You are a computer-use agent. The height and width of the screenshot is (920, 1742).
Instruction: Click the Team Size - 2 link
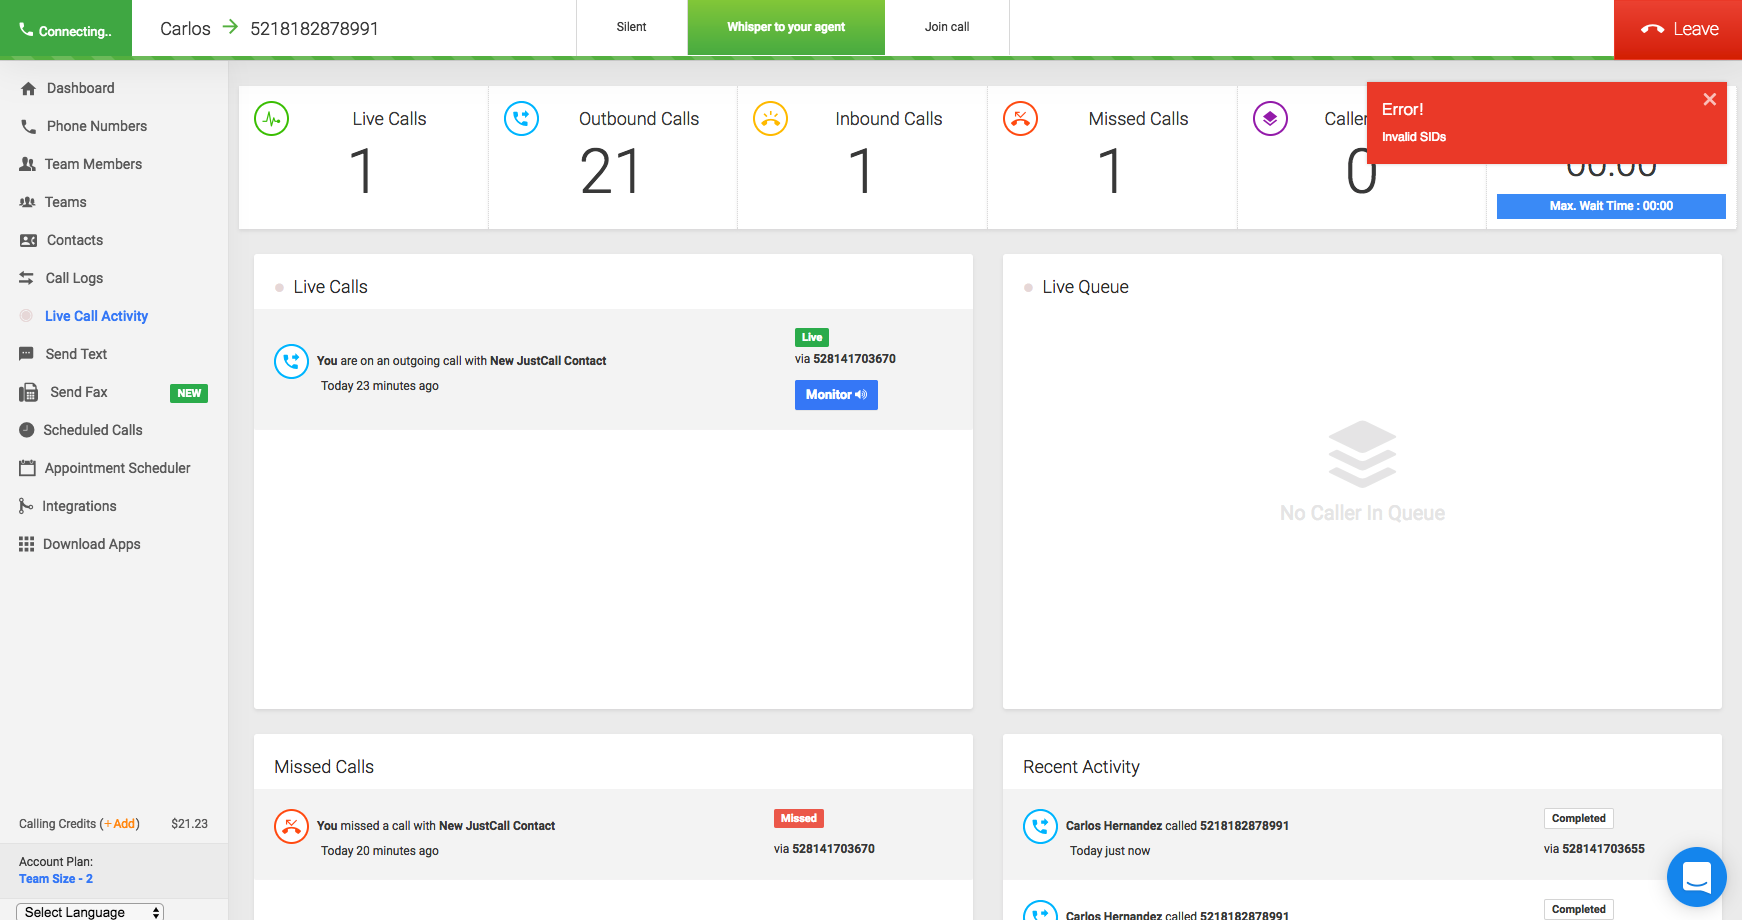[x=56, y=879]
